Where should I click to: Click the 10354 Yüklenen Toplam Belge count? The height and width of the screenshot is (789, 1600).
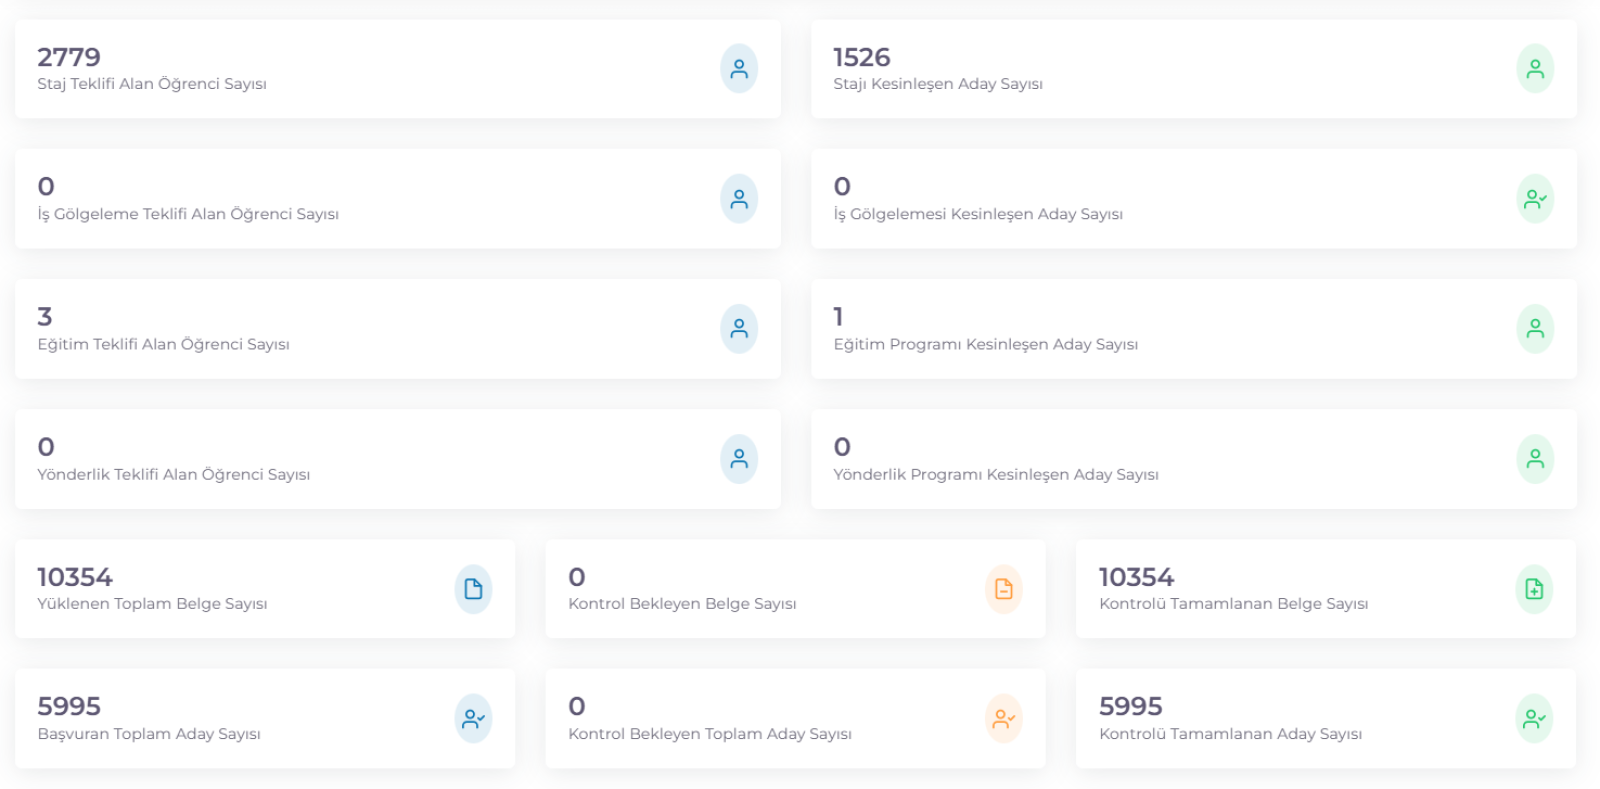75,577
